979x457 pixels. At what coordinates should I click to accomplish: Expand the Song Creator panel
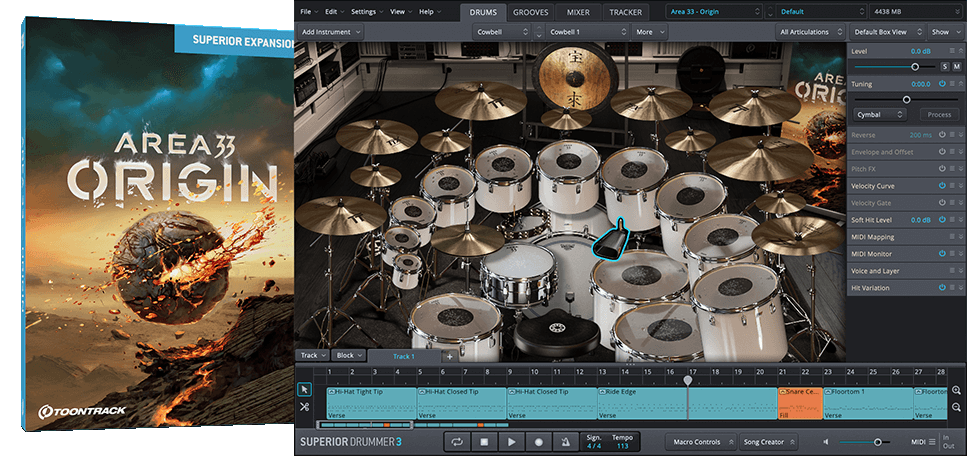[x=769, y=442]
